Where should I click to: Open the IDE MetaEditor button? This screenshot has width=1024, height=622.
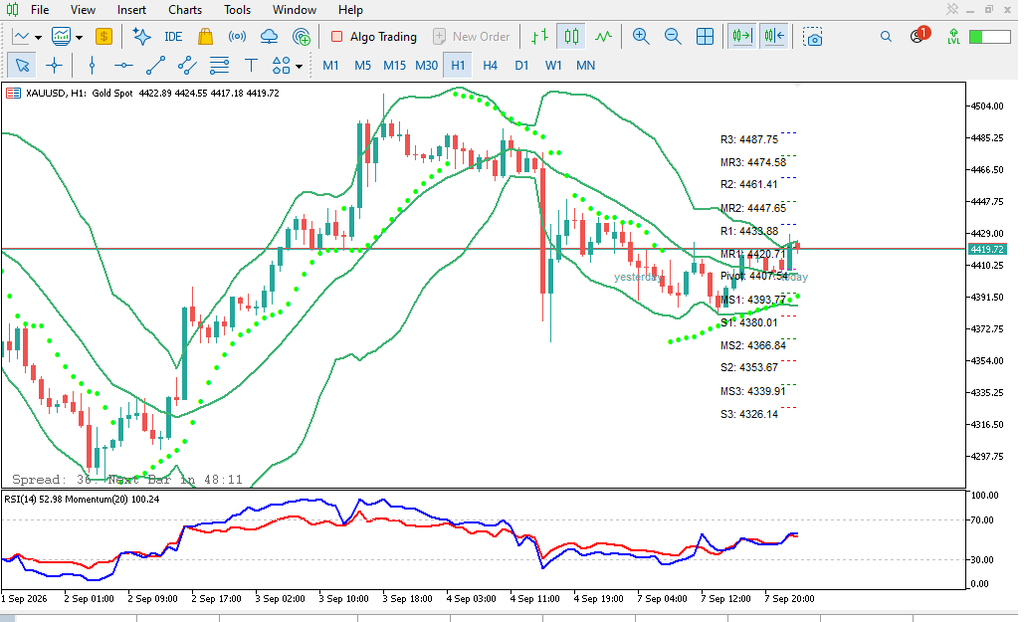173,37
